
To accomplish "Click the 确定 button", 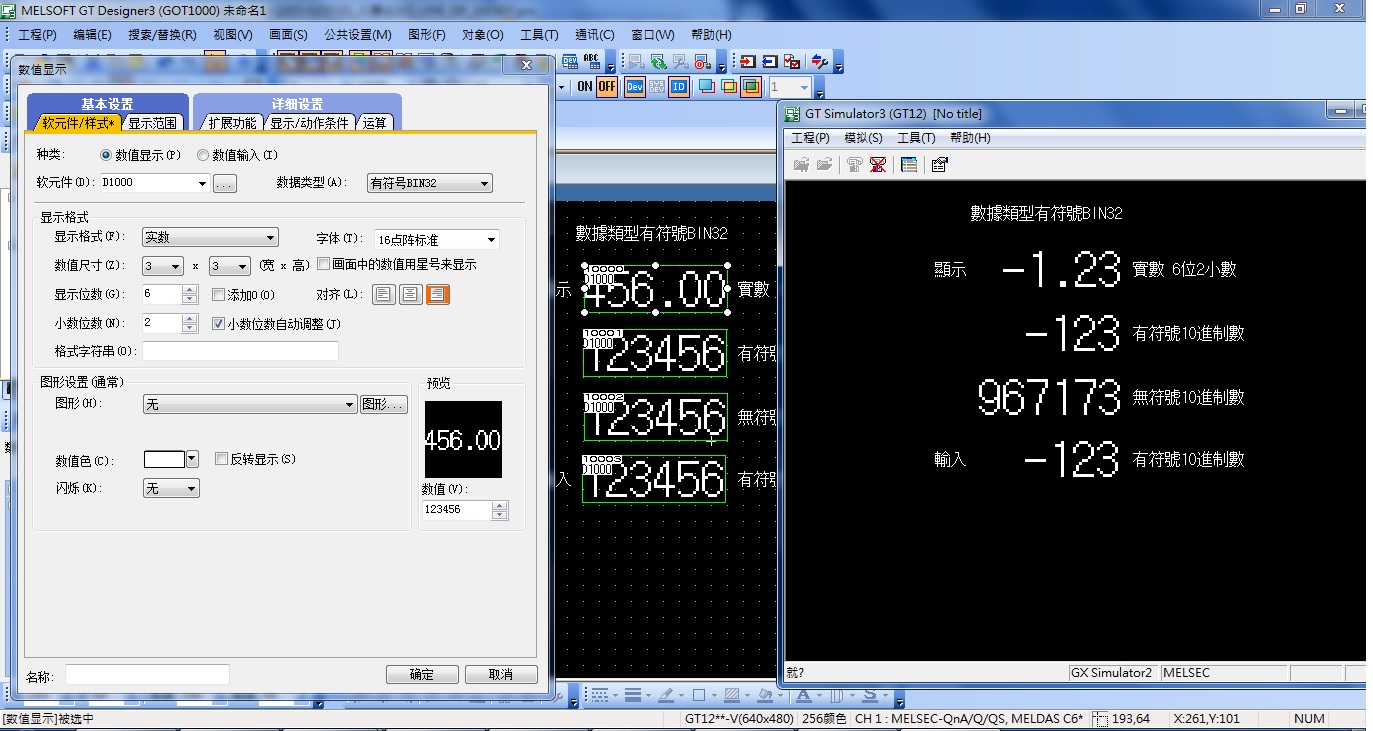I will pos(422,675).
